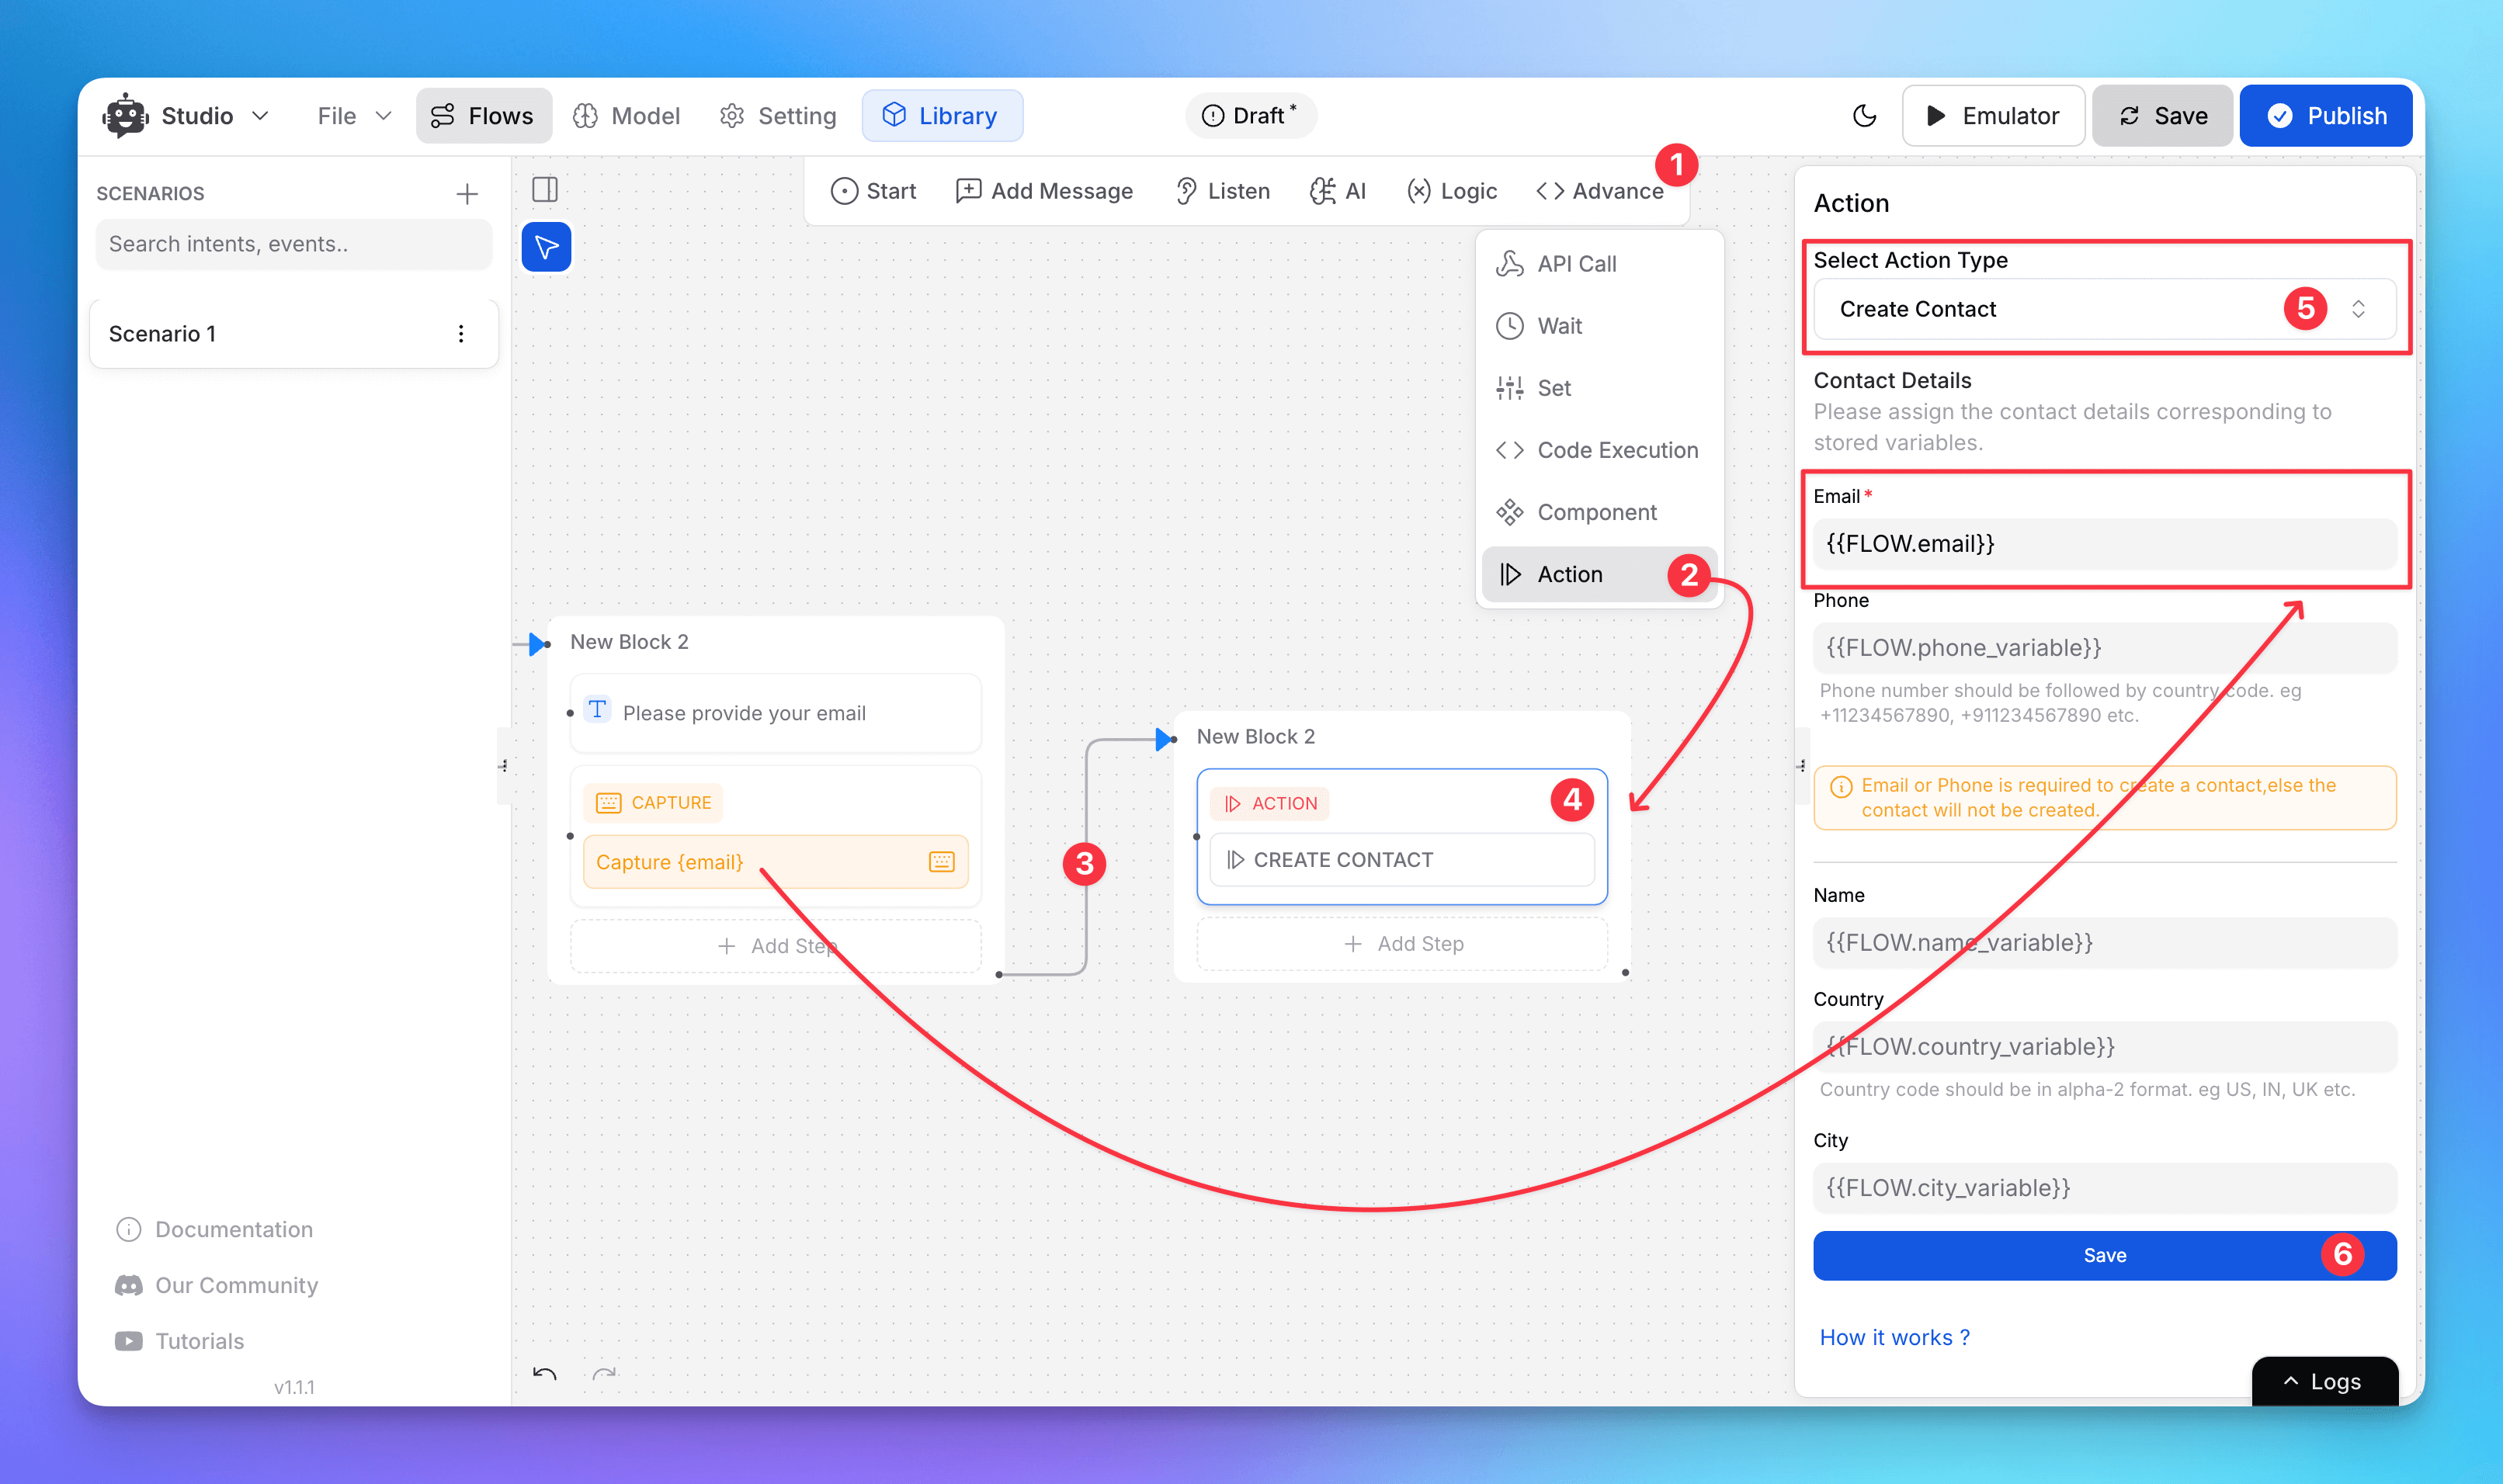The image size is (2503, 1484).
Task: Open Our Community Discord link
Action: click(x=217, y=1286)
